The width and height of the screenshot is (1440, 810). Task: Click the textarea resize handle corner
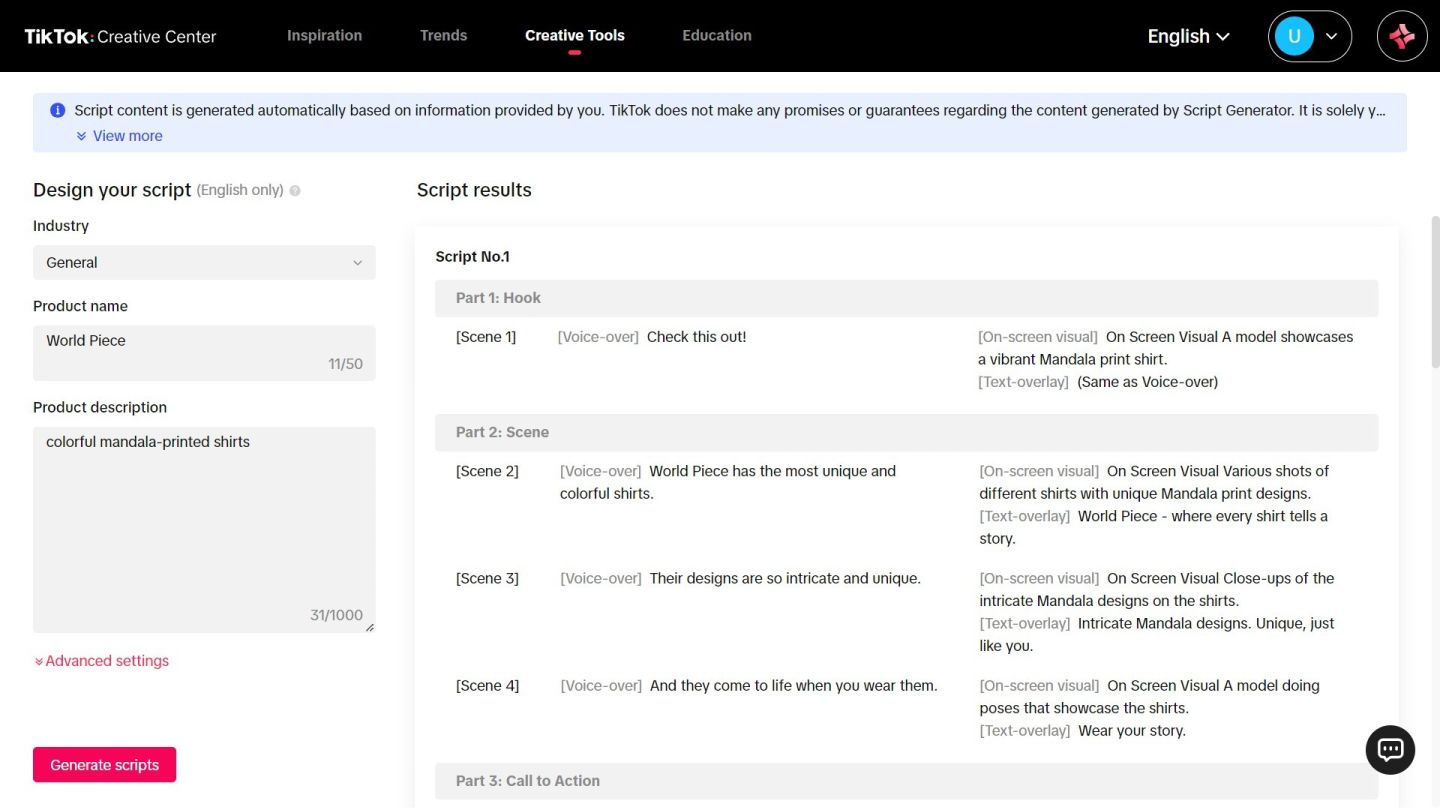click(x=369, y=627)
